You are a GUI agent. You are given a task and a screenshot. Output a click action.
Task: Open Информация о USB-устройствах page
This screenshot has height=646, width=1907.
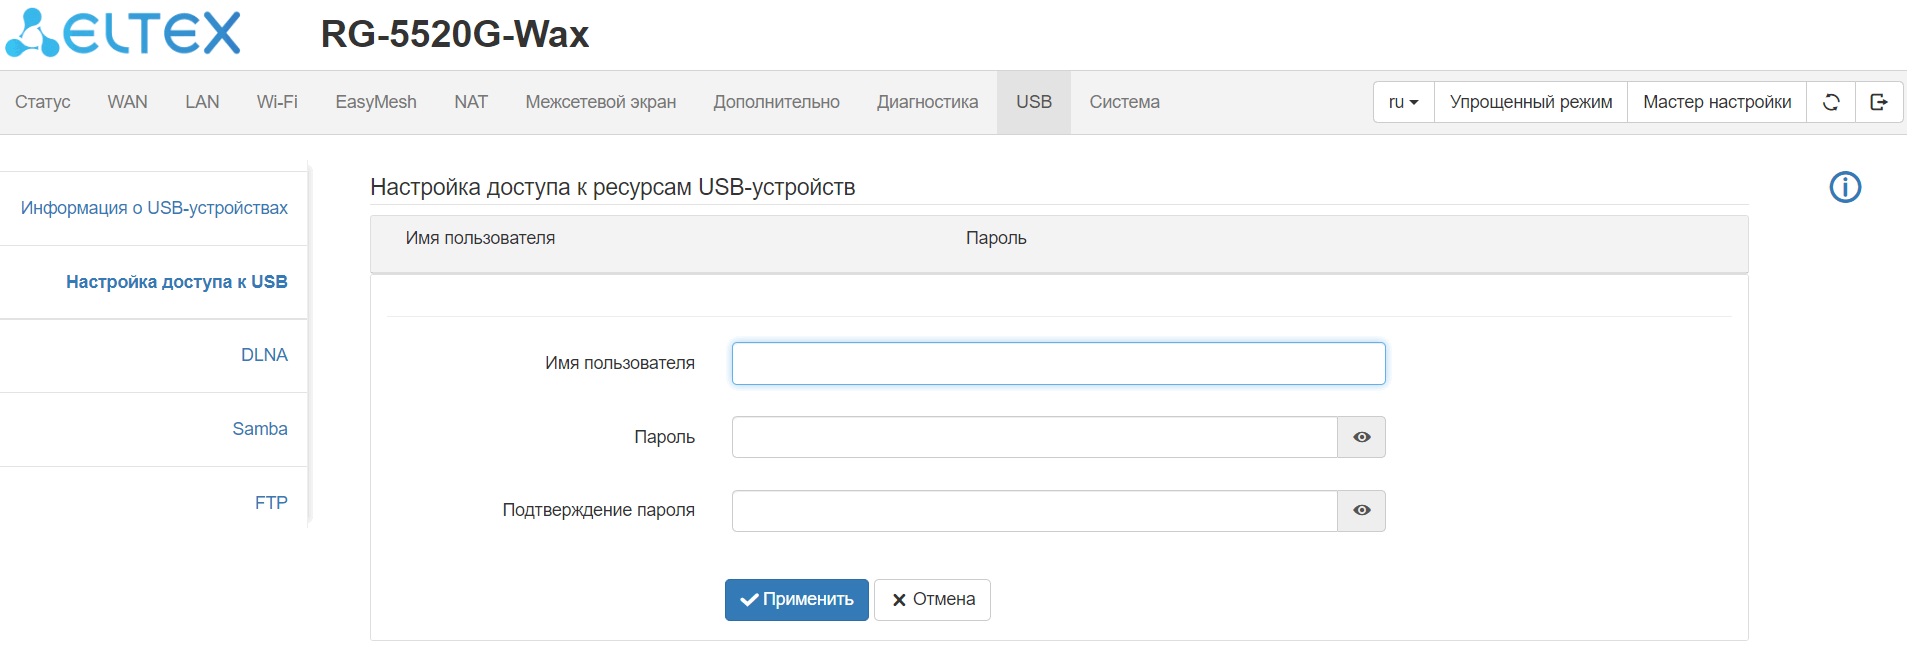[154, 208]
